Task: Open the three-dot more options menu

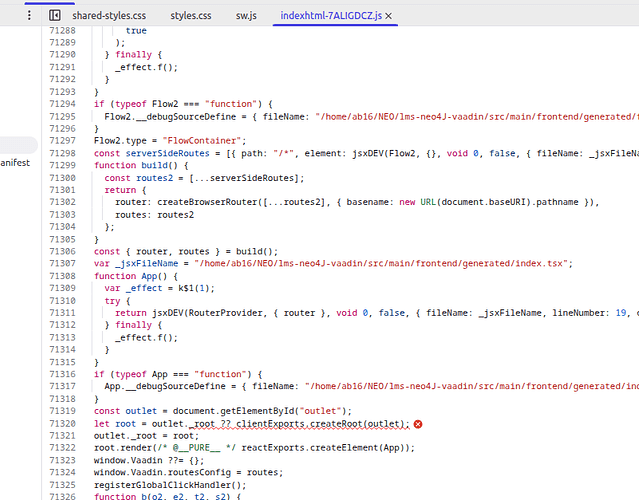Action: click(x=29, y=16)
